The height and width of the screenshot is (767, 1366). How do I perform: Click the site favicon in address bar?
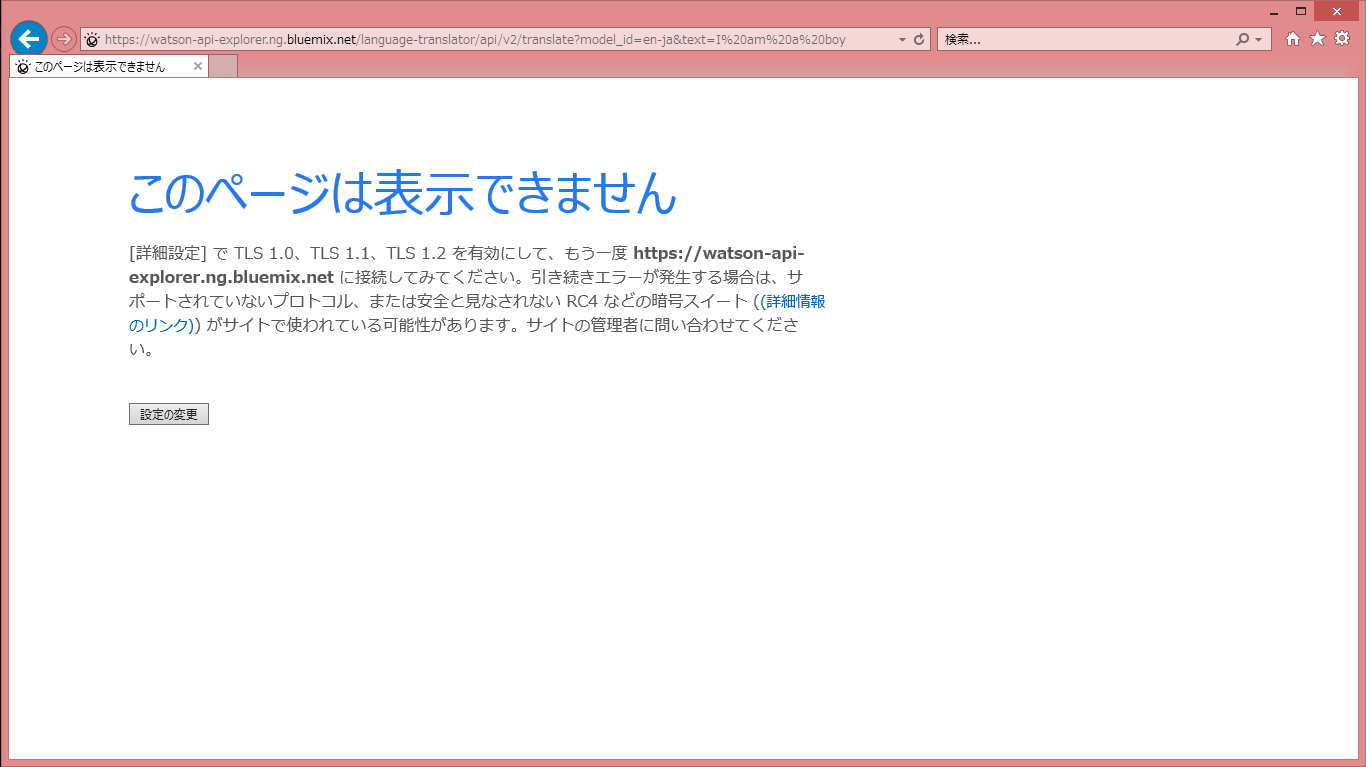click(92, 40)
